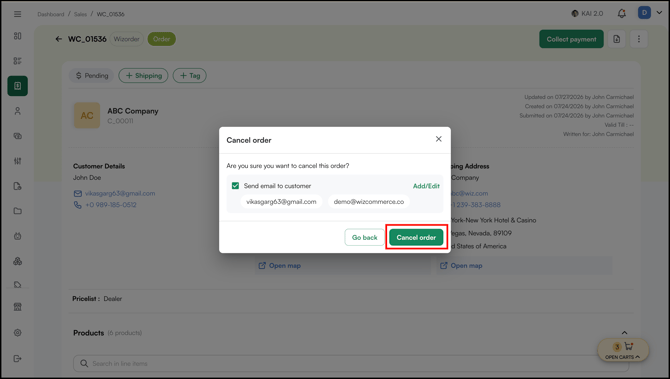This screenshot has height=379, width=670.
Task: Click the Search in line items field
Action: tap(344, 363)
